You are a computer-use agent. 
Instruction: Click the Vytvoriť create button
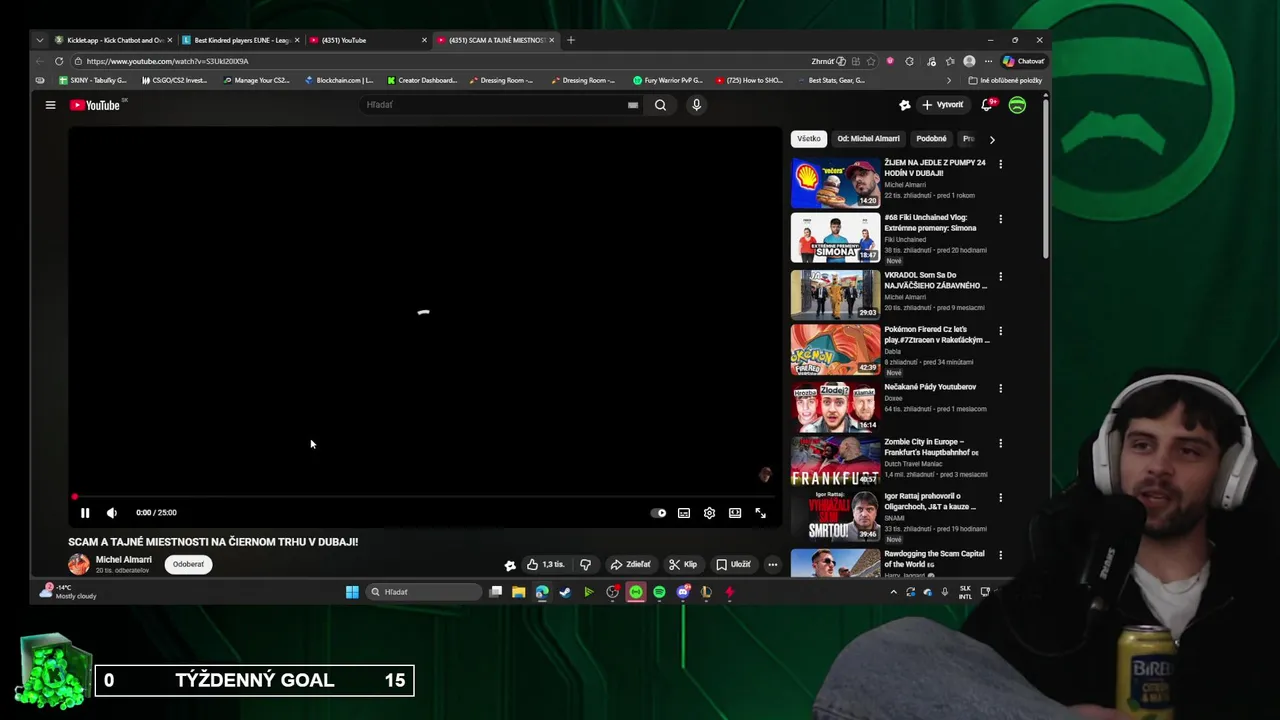point(943,105)
